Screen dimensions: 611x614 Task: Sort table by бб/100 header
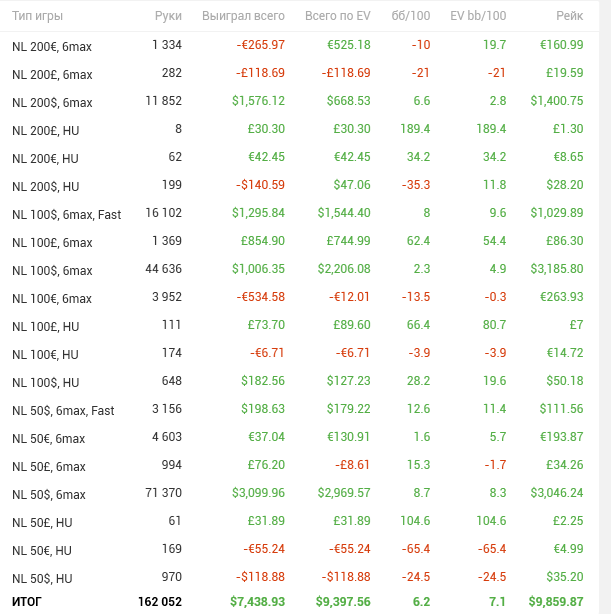tap(412, 16)
